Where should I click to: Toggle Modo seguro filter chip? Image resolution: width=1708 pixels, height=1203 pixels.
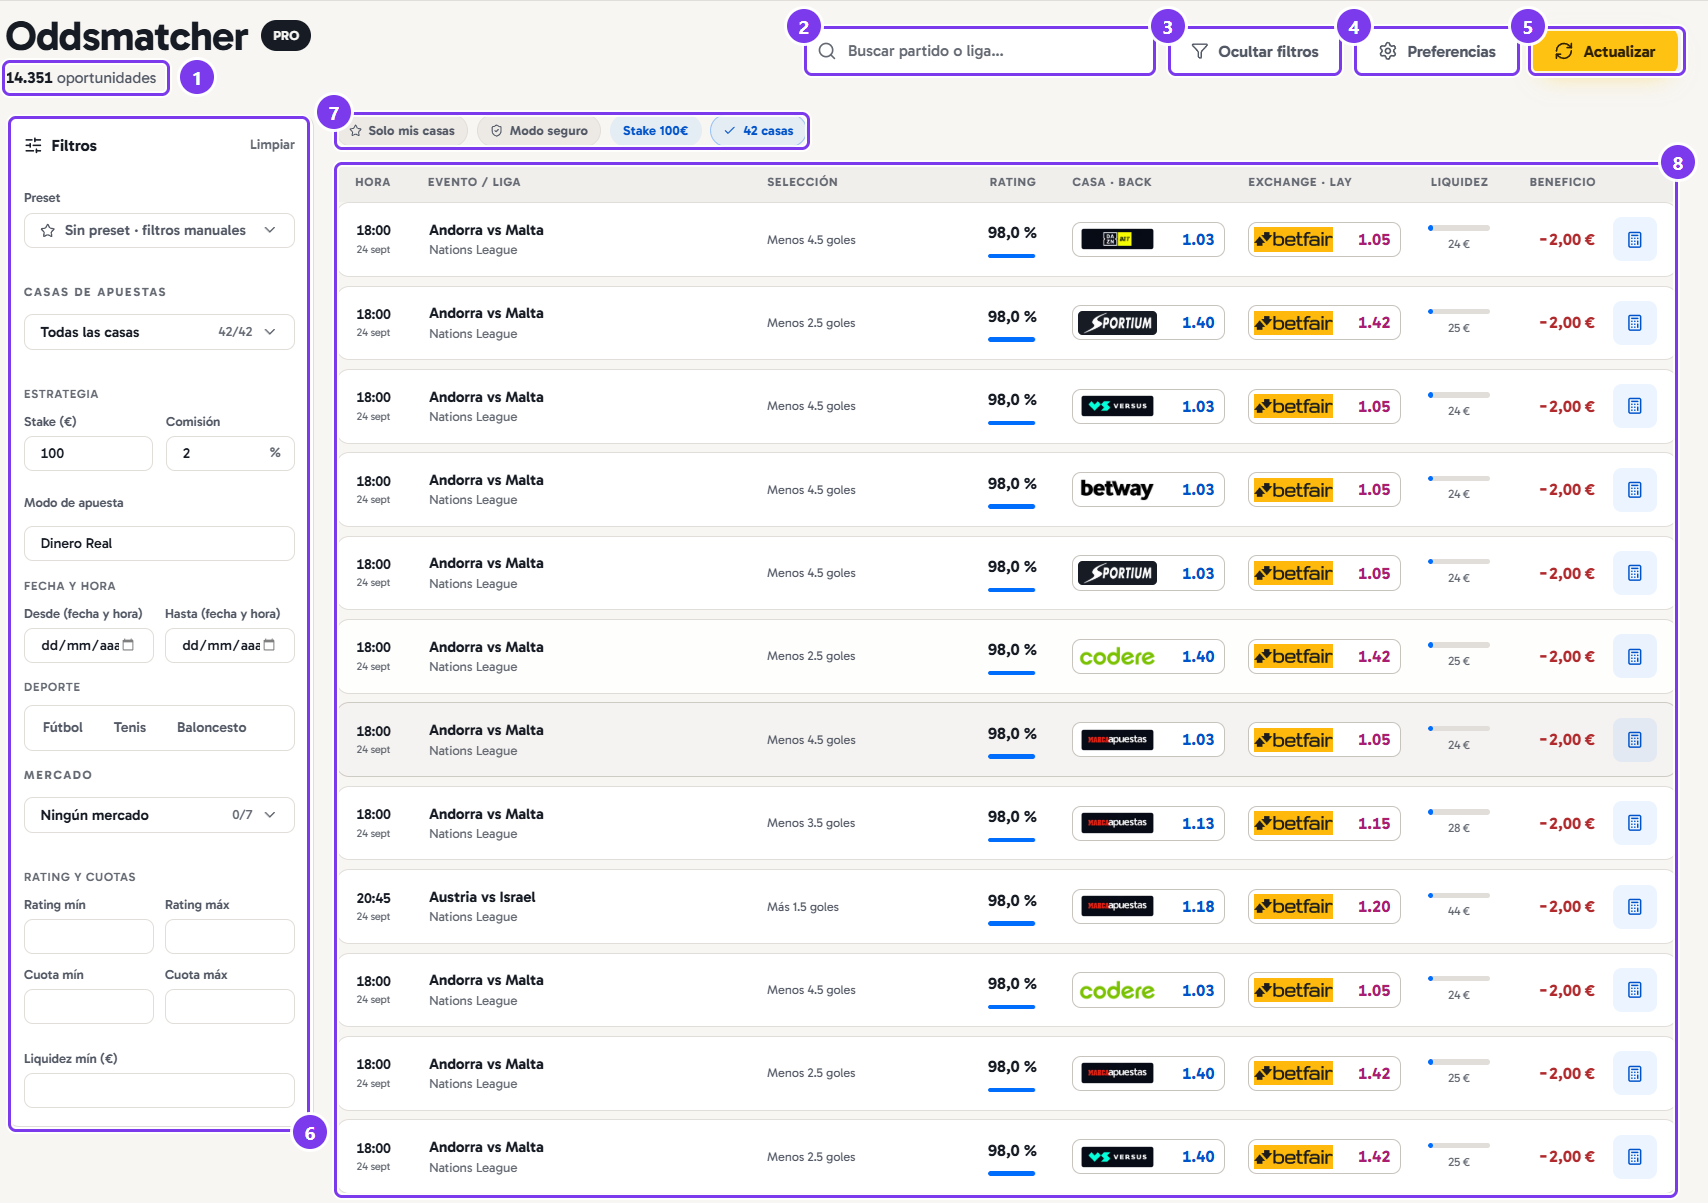[539, 131]
